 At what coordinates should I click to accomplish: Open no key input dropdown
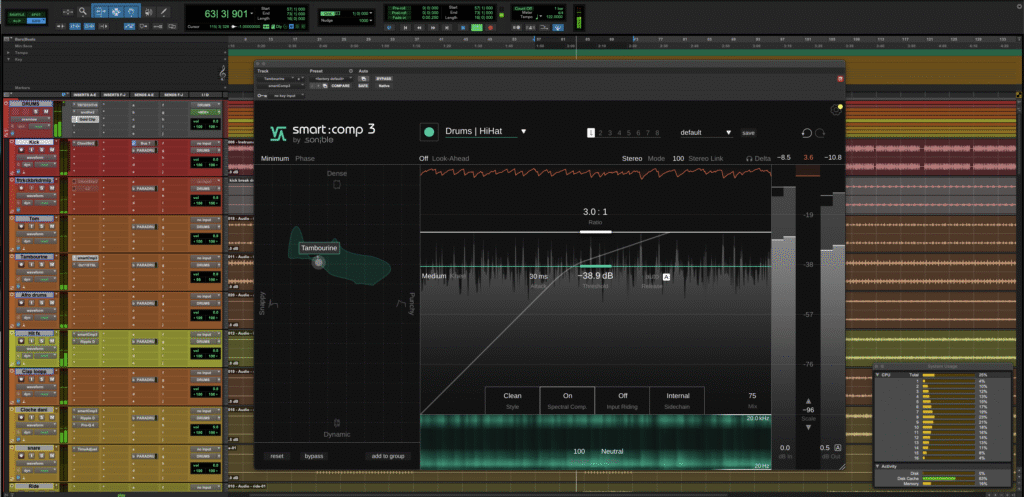coord(286,95)
